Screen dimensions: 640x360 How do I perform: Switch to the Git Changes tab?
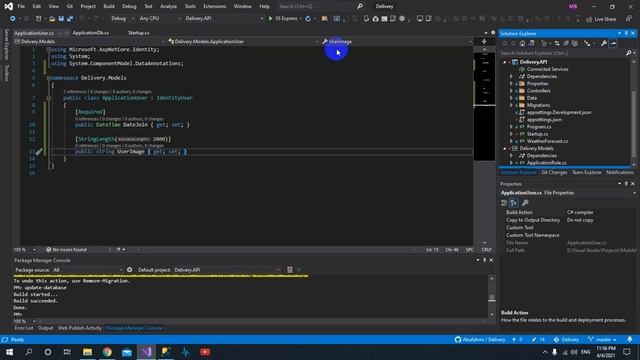coord(554,173)
